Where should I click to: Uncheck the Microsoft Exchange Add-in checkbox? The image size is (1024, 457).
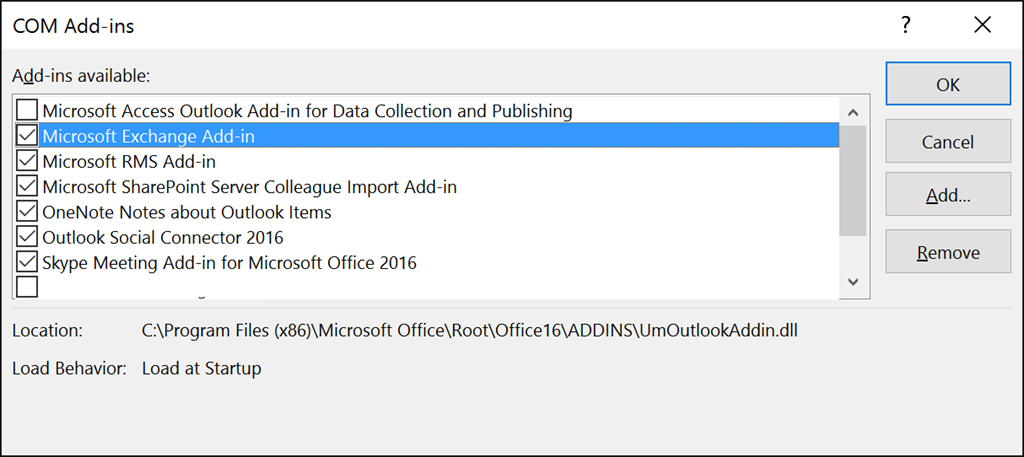tap(27, 135)
